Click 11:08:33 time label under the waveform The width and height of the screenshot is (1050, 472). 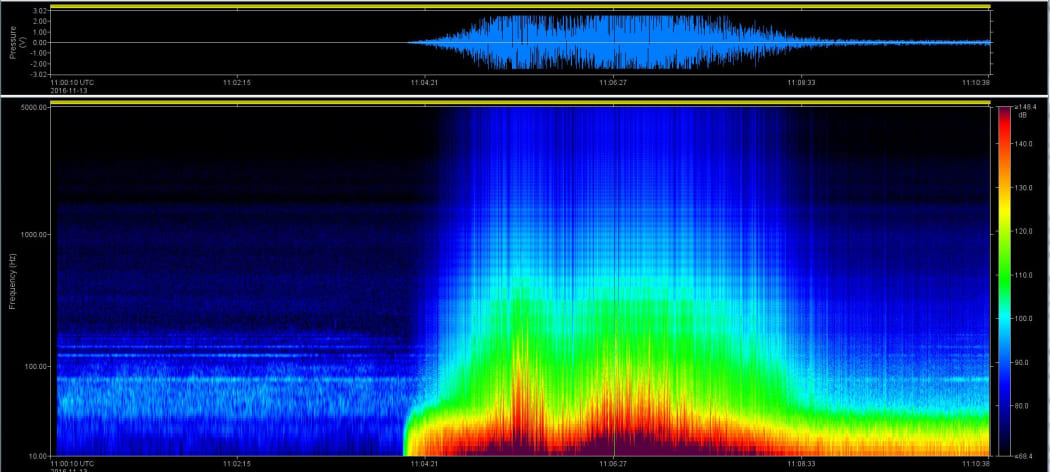[x=801, y=83]
